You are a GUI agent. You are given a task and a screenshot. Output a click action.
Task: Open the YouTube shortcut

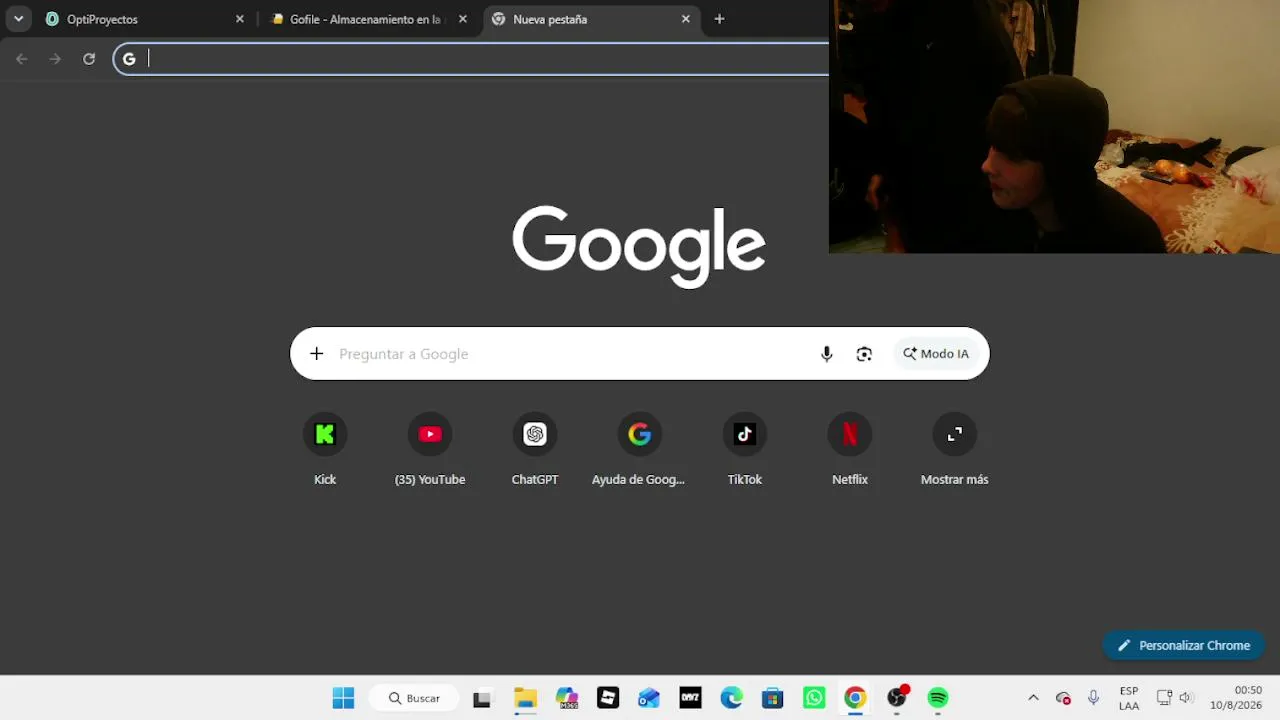[430, 449]
